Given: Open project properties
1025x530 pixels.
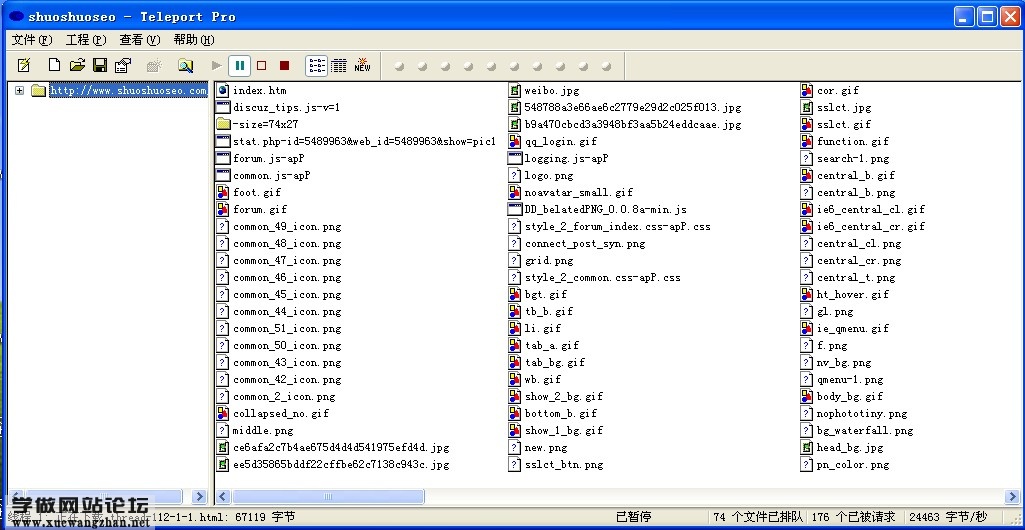Looking at the screenshot, I should tap(123, 66).
